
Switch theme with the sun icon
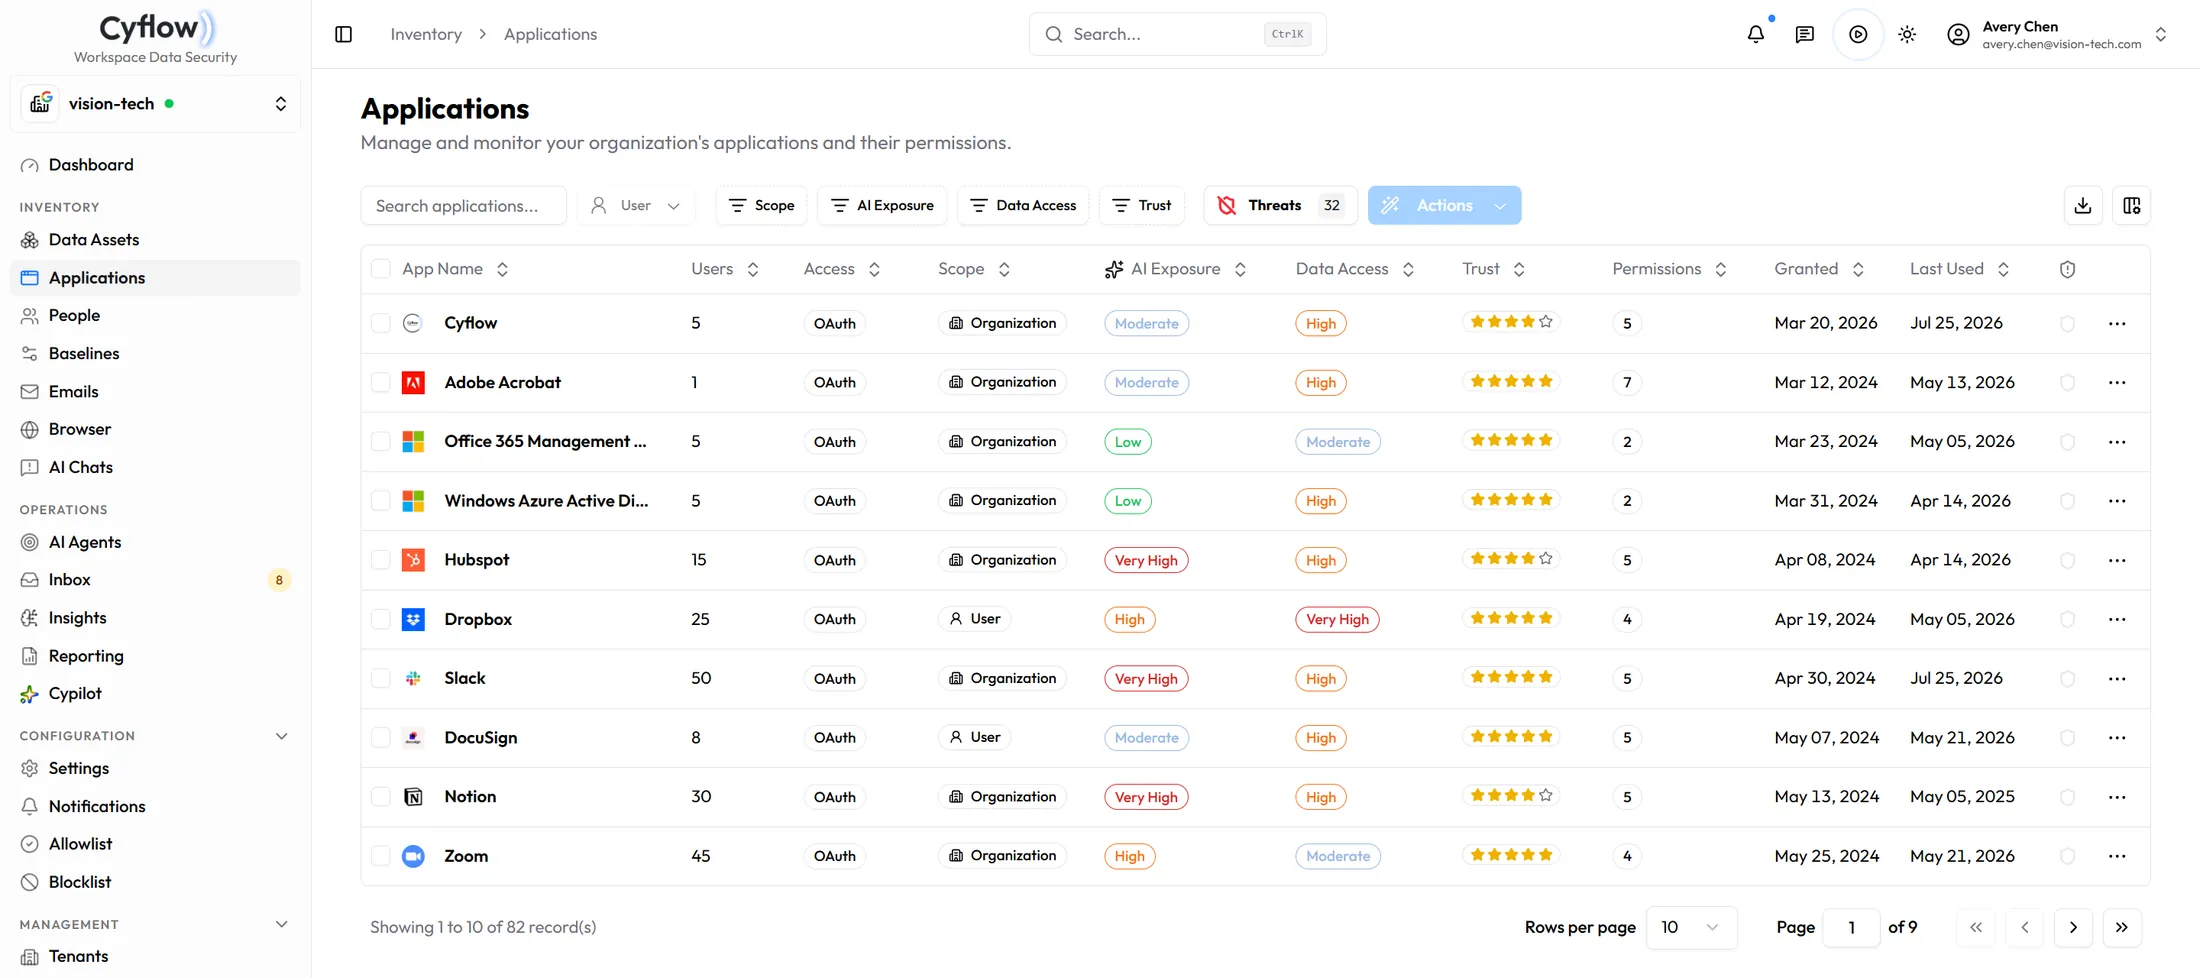1907,34
